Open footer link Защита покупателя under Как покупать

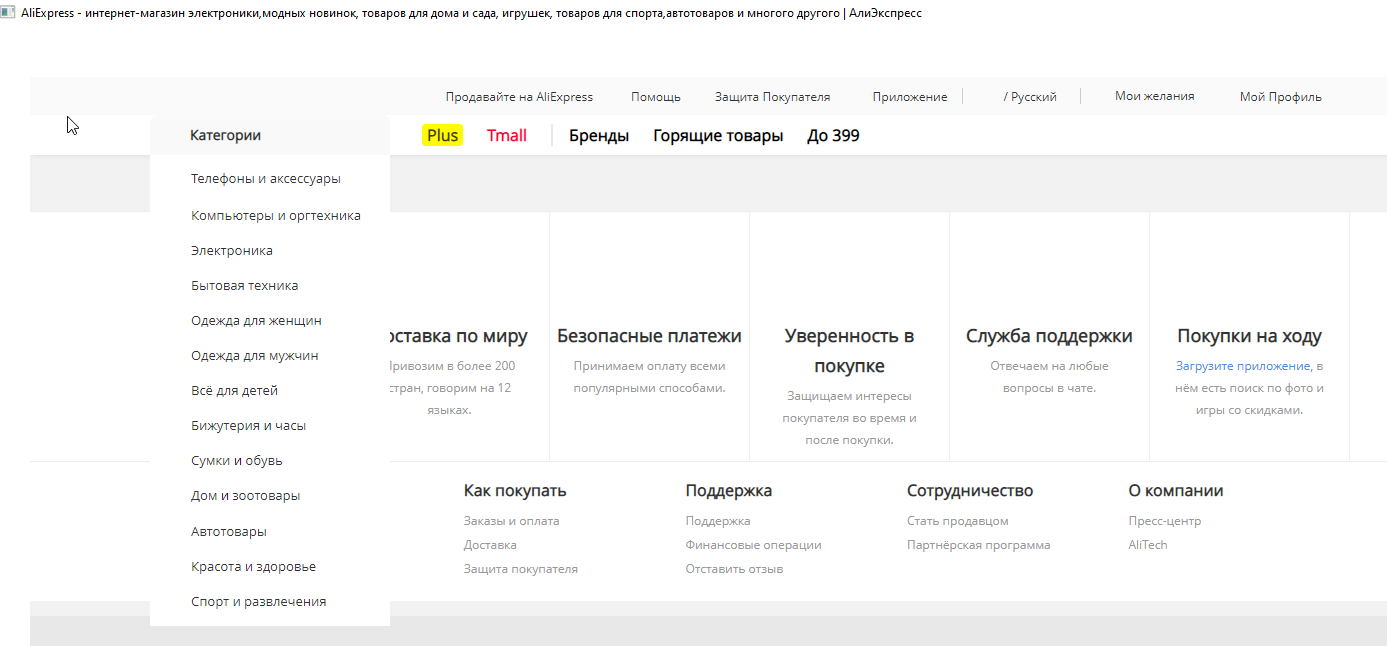click(x=521, y=569)
